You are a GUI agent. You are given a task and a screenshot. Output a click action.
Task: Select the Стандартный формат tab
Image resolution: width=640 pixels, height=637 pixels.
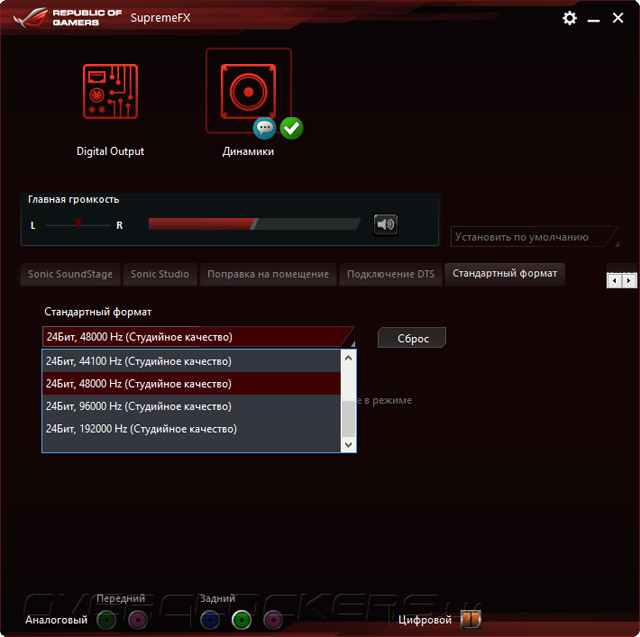pyautogui.click(x=504, y=273)
